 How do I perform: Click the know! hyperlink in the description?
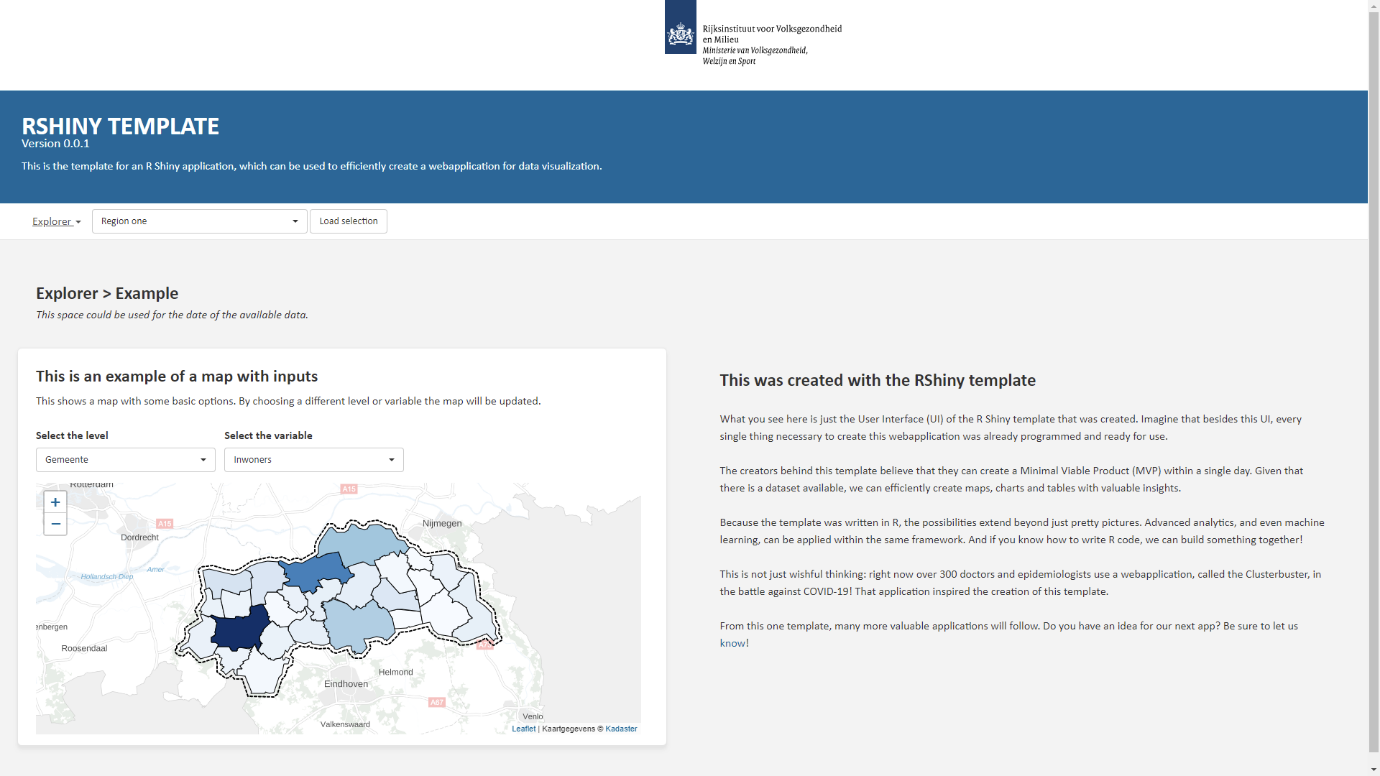(733, 642)
